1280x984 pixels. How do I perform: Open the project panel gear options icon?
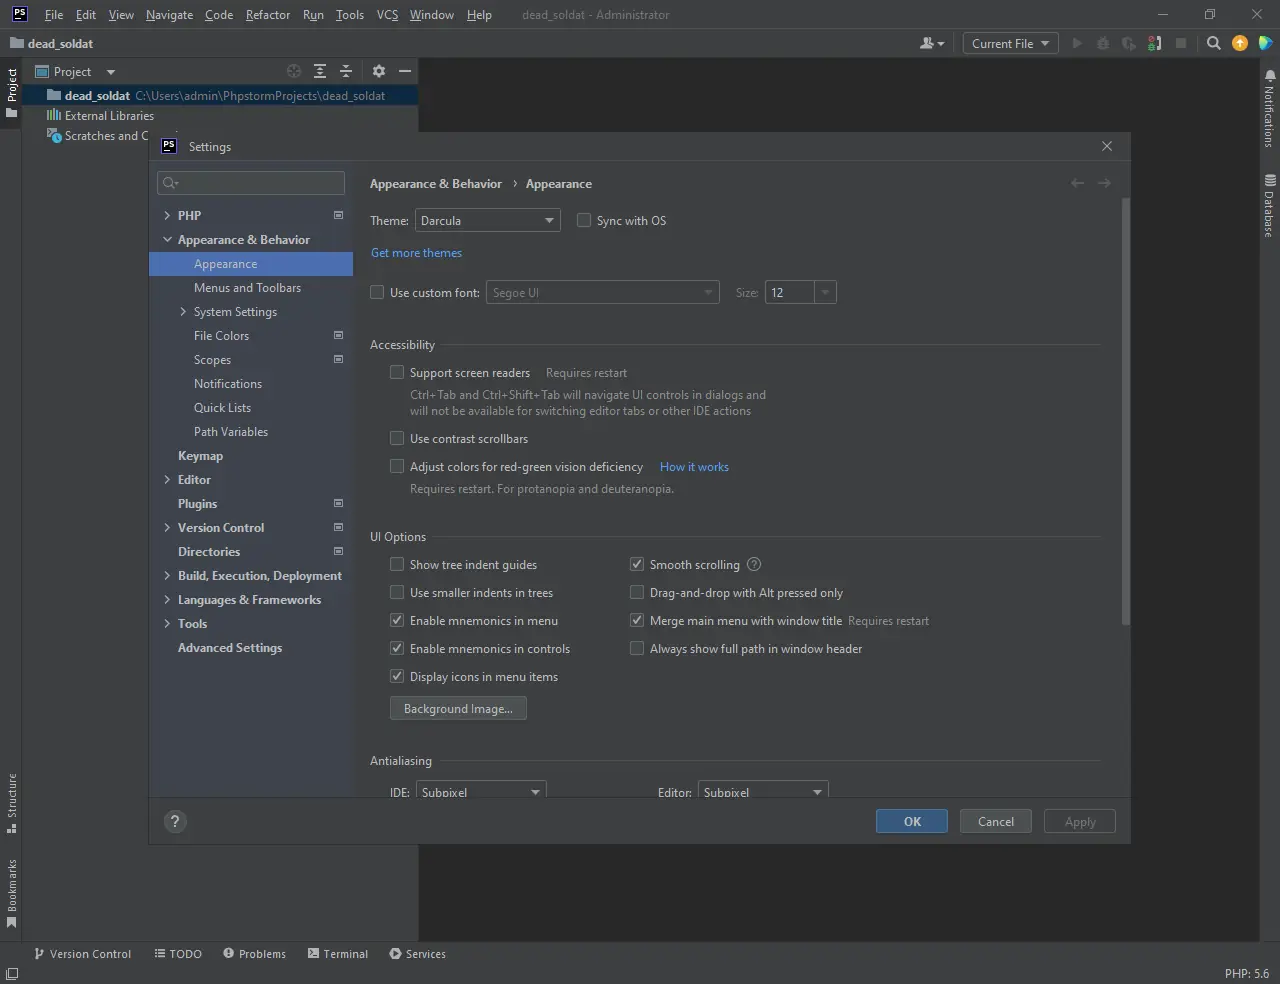tap(378, 71)
